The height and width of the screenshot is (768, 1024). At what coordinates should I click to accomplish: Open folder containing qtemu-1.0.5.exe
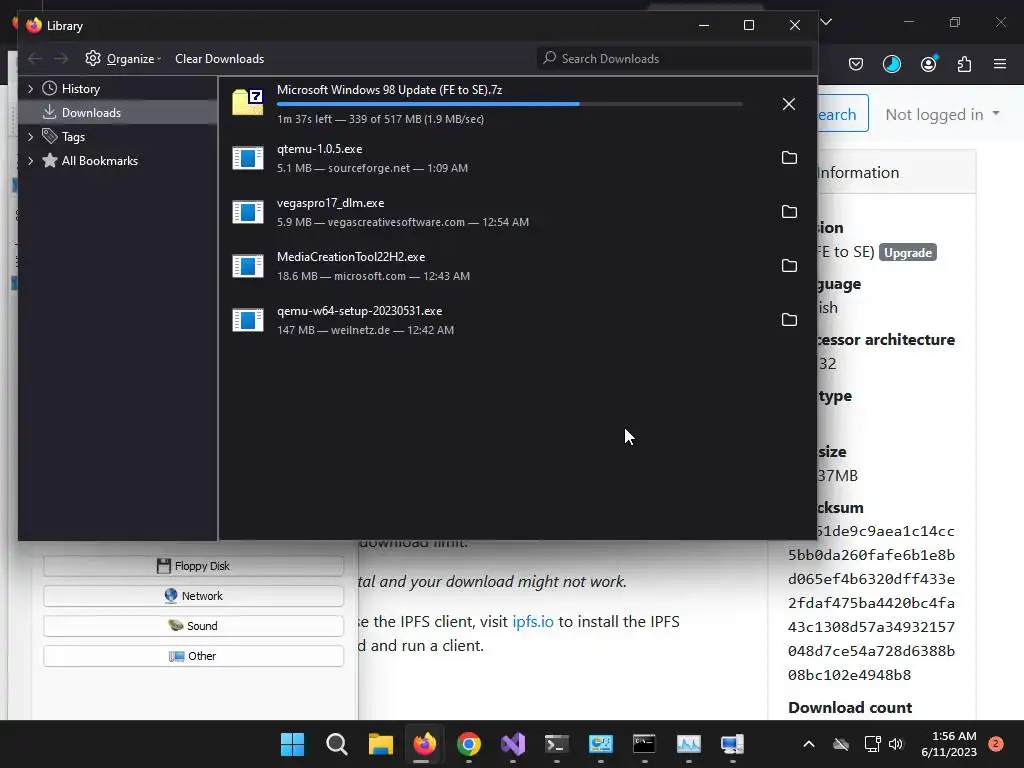coord(789,157)
